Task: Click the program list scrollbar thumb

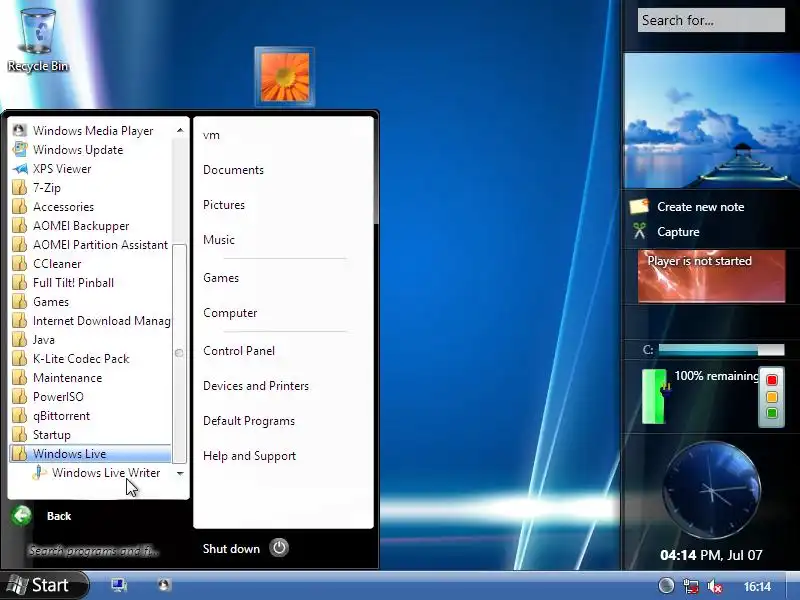Action: click(179, 353)
